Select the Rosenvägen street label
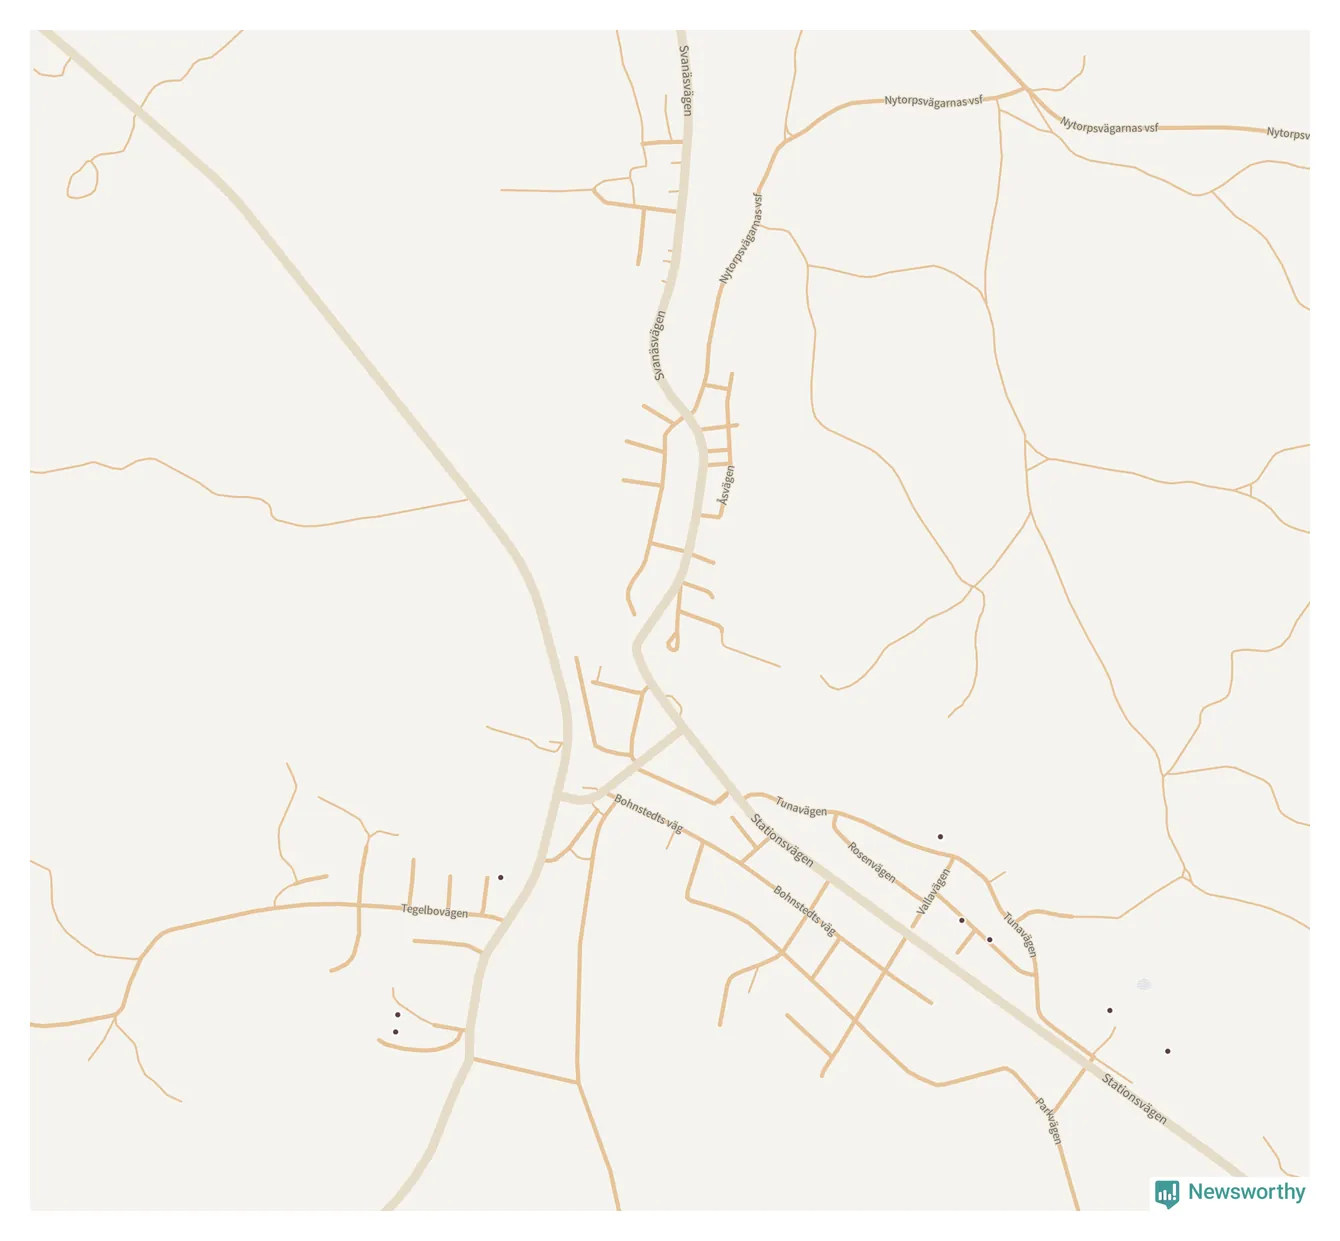This screenshot has height=1241, width=1340. 871,861
